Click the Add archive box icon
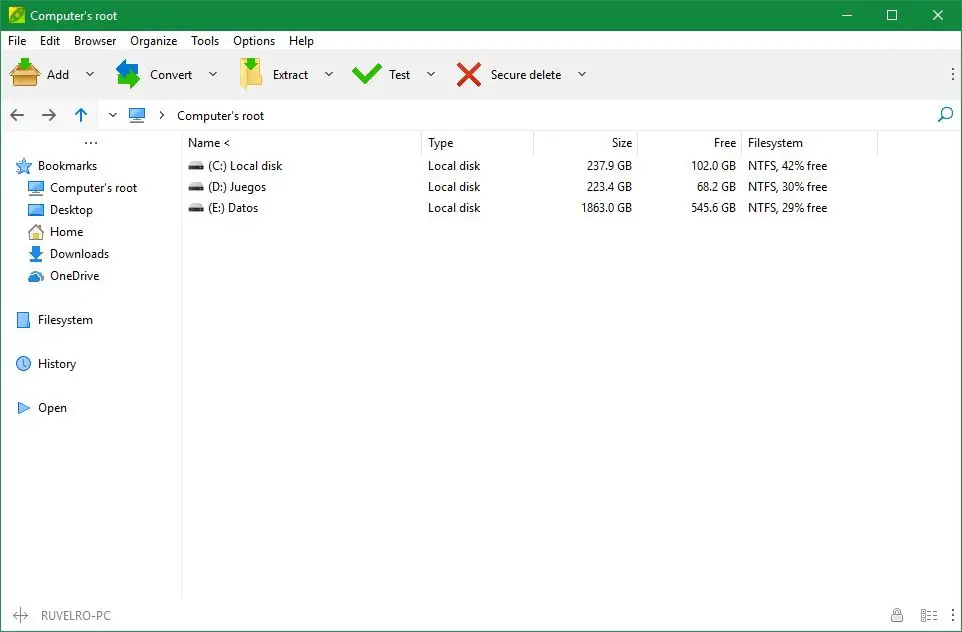This screenshot has width=962, height=632. coord(25,74)
